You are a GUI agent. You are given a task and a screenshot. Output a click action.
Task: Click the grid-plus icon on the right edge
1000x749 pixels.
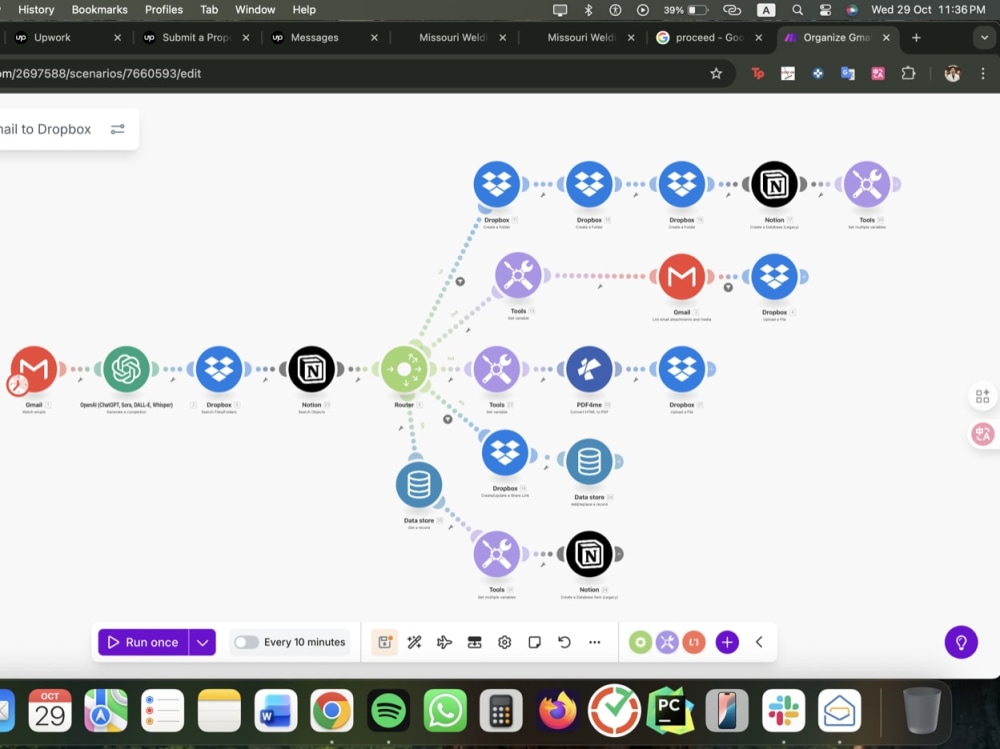tap(982, 396)
